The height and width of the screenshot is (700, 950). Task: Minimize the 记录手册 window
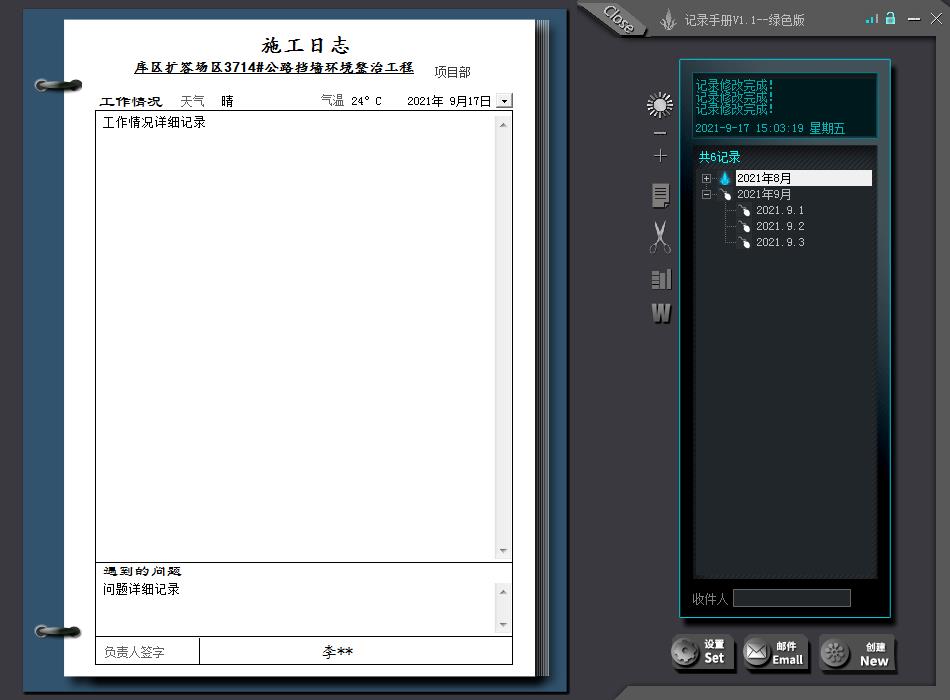point(914,19)
